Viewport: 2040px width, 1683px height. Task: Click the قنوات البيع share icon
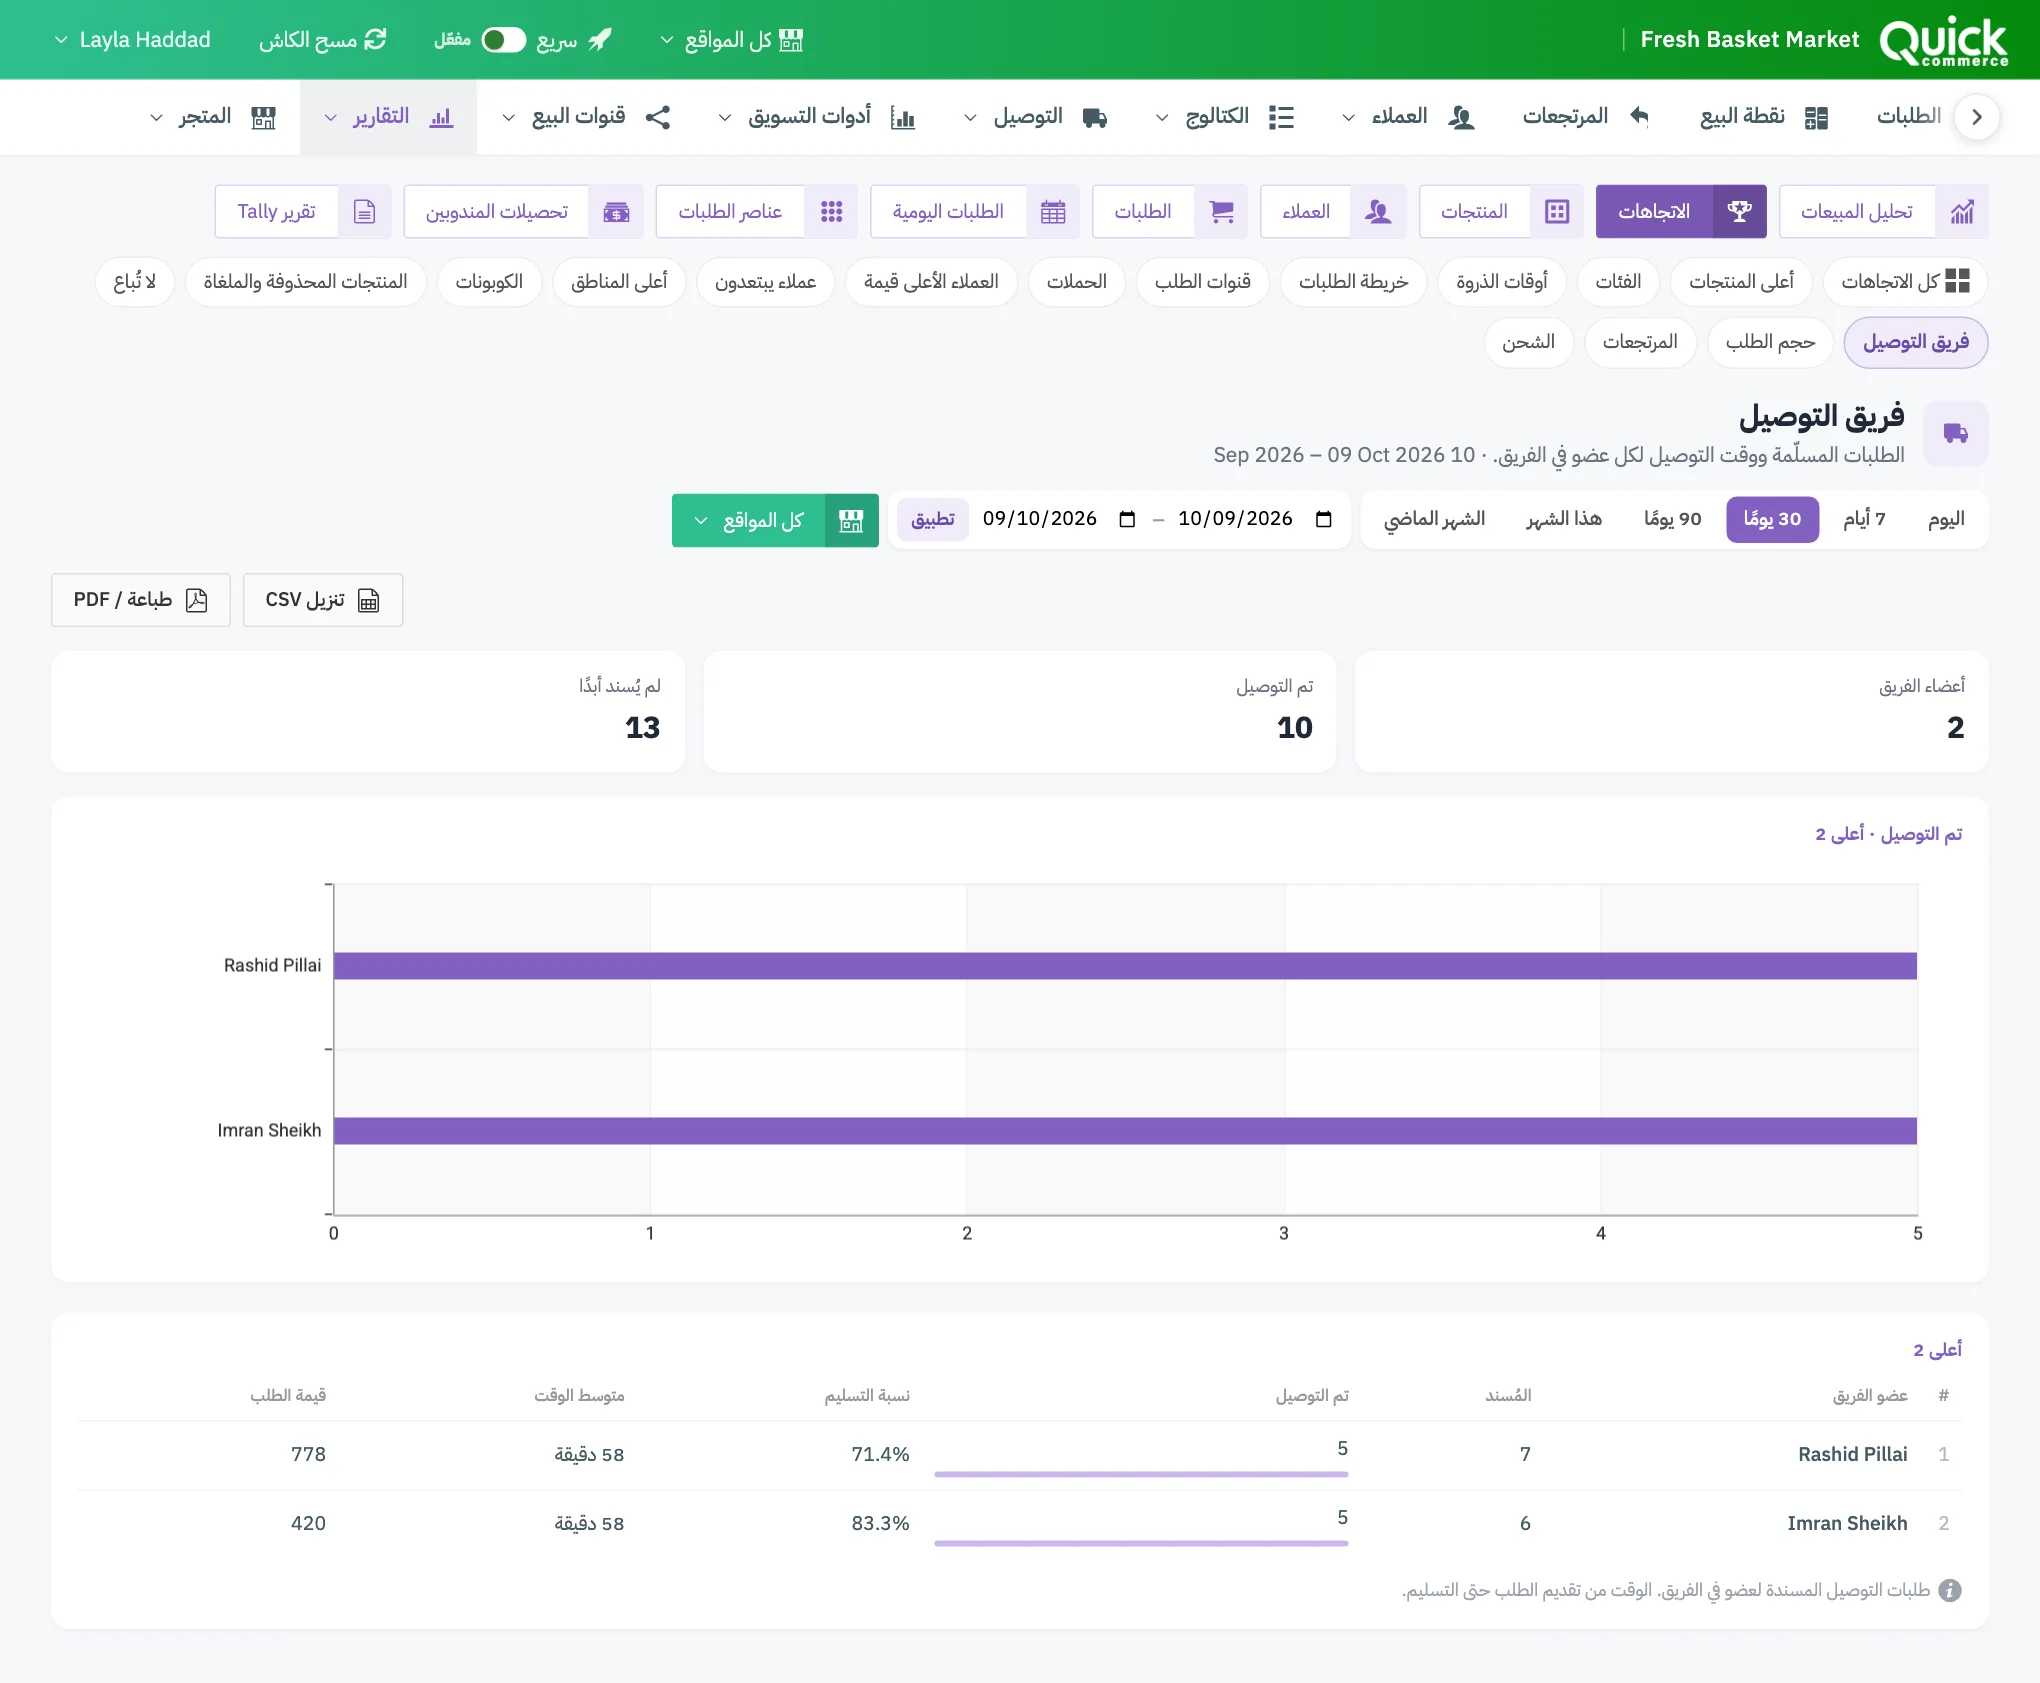(658, 118)
